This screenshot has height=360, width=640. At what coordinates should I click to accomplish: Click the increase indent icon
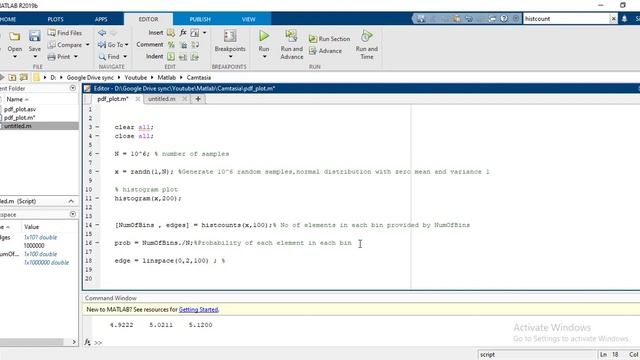click(x=183, y=57)
